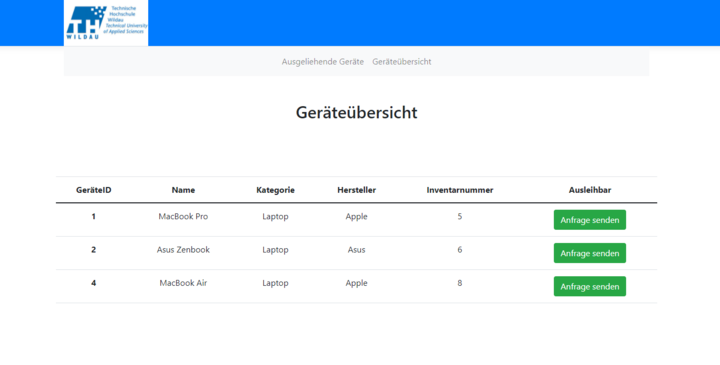Click the Hersteller column header
Image resolution: width=720 pixels, height=365 pixels.
356,190
